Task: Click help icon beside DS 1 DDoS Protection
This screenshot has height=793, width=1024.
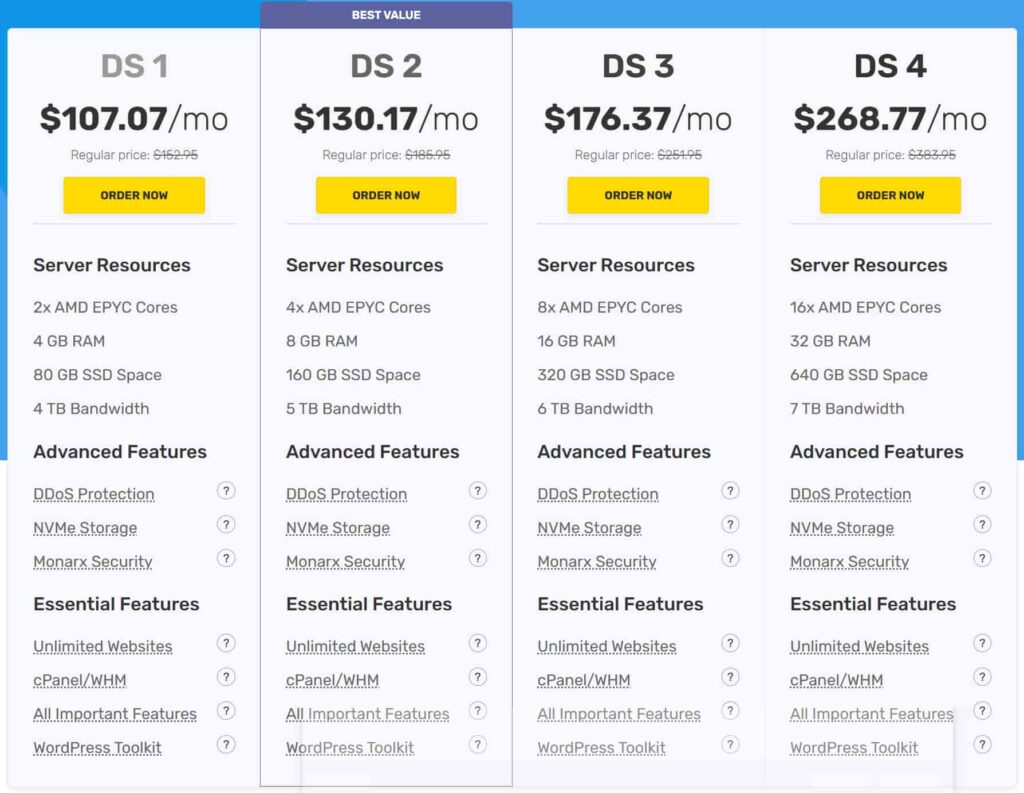Action: tap(226, 491)
